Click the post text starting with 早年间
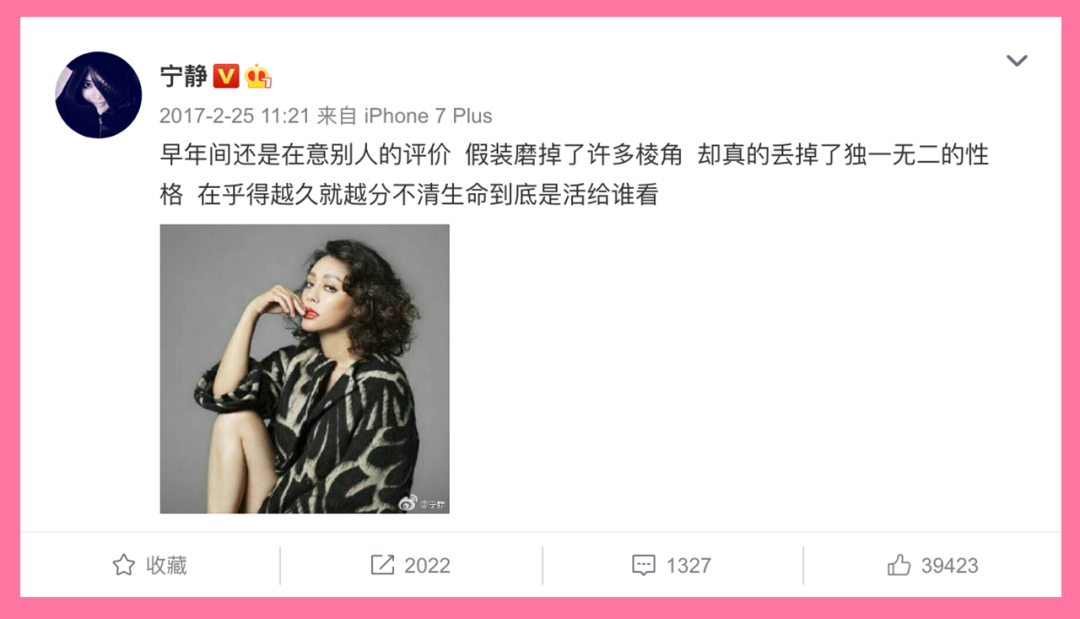The image size is (1080, 619). coord(574,175)
